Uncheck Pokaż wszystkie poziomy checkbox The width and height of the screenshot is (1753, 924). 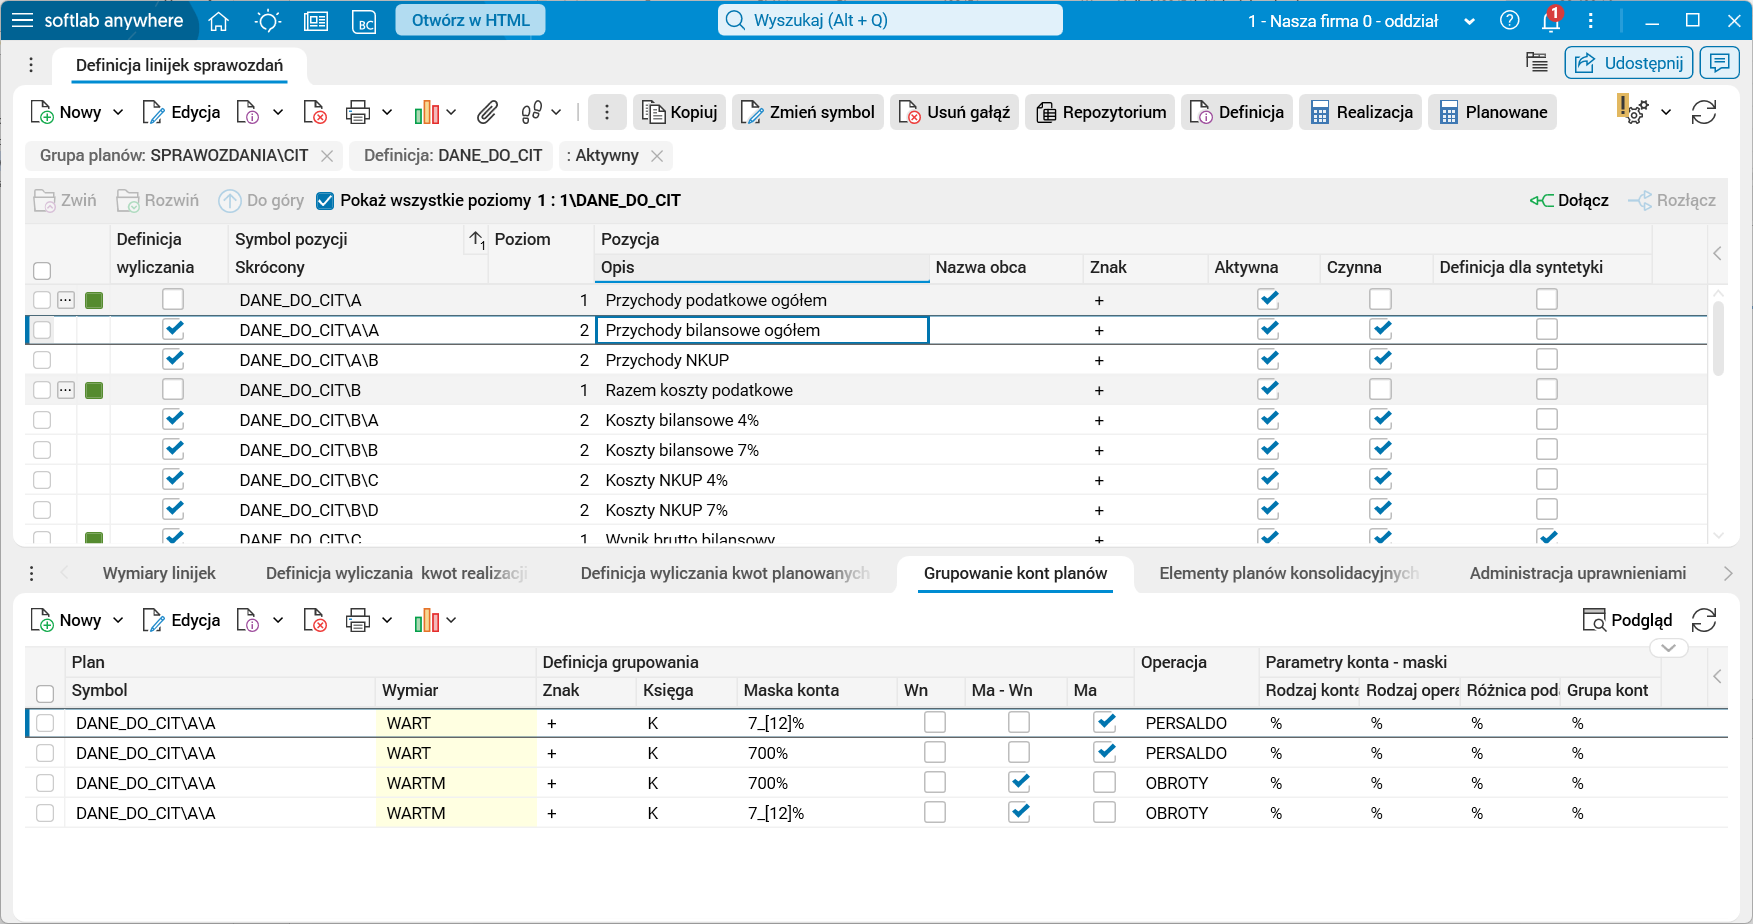[325, 201]
